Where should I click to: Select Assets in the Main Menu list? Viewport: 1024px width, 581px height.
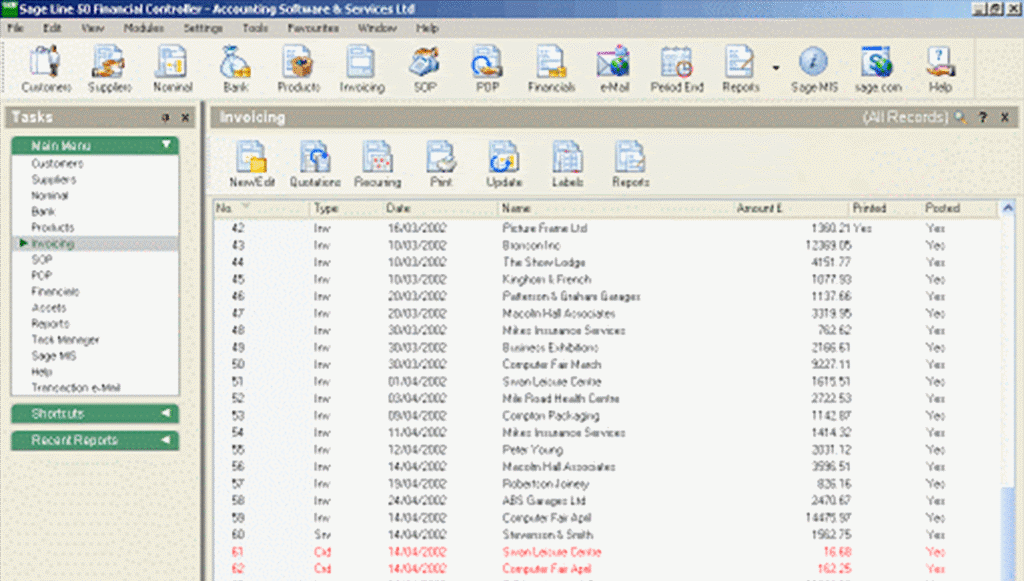(49, 307)
